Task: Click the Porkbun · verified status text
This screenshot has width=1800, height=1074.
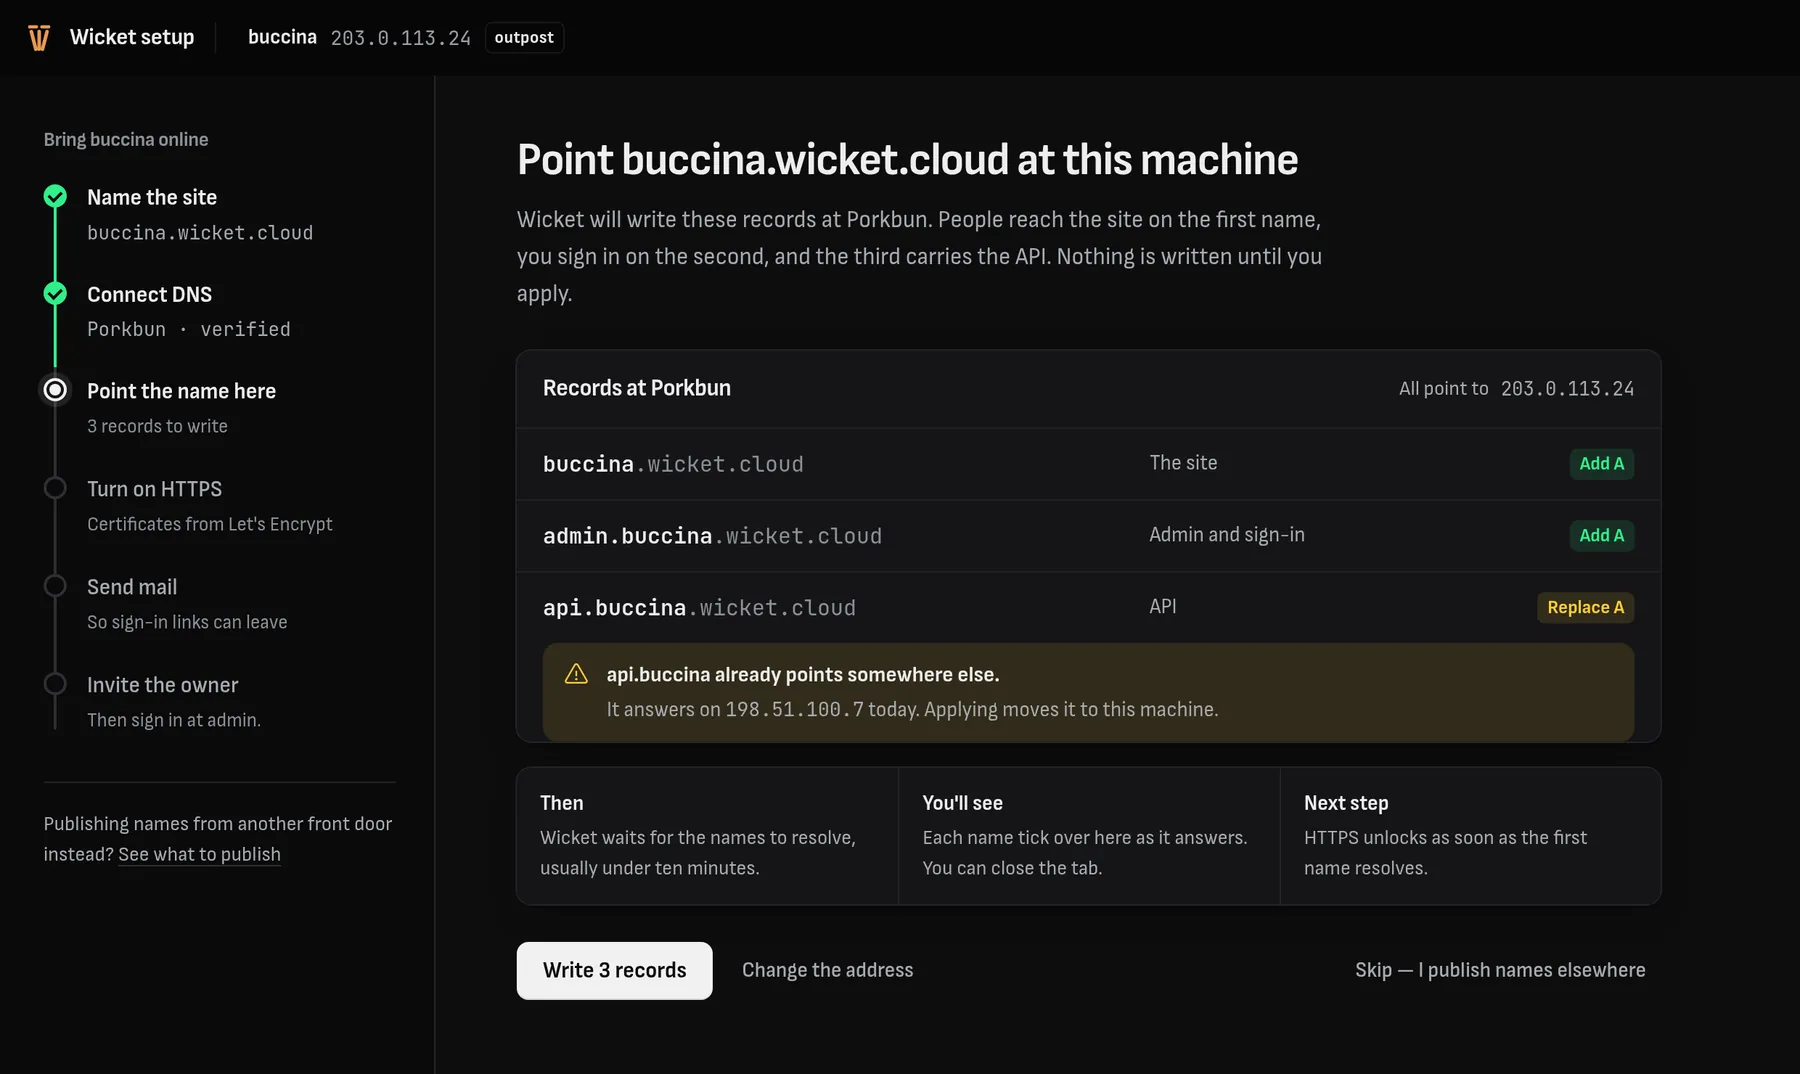Action: (x=189, y=329)
